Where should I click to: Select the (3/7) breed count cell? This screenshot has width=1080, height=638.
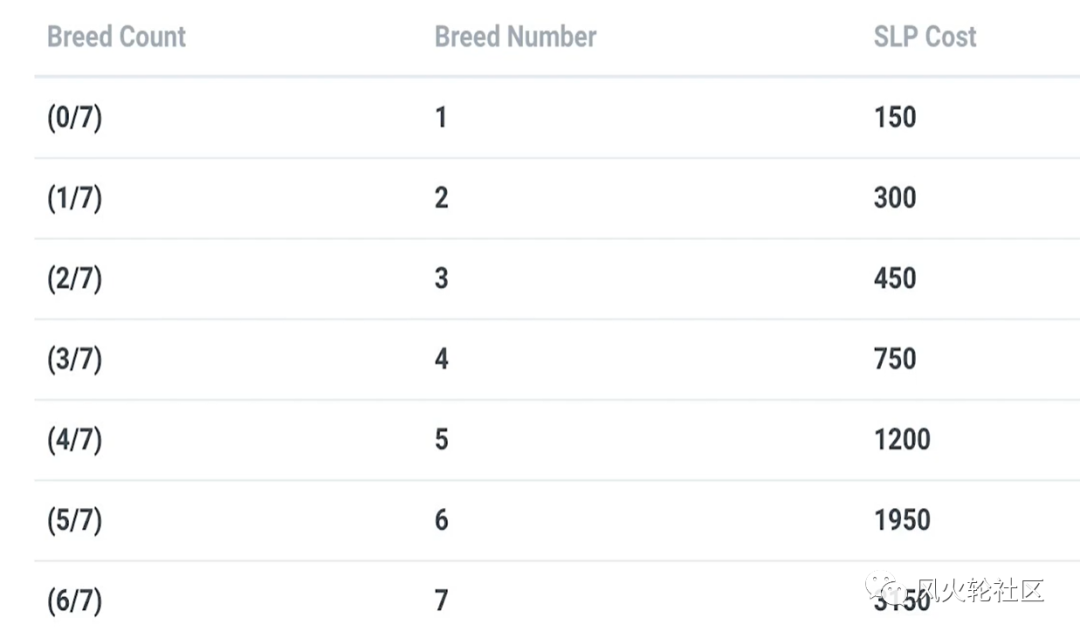point(74,359)
